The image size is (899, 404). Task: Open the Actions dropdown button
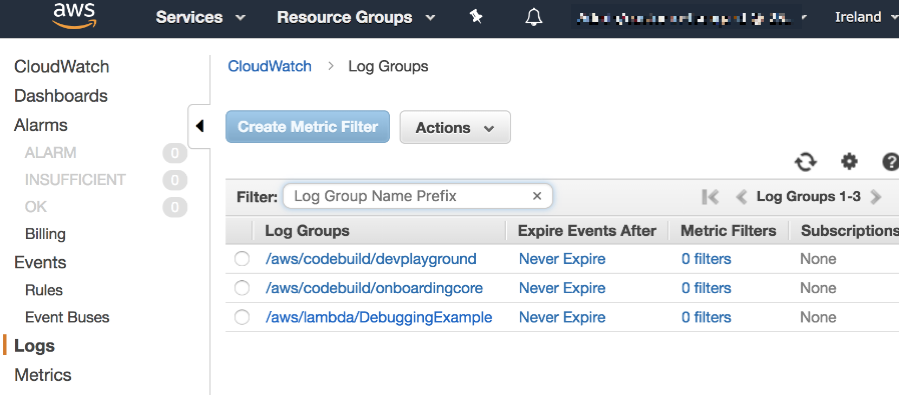pyautogui.click(x=455, y=127)
